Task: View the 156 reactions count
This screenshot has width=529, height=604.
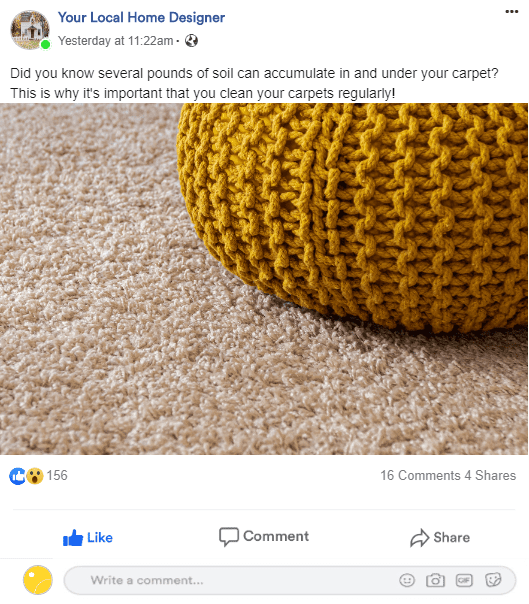Action: click(x=57, y=475)
